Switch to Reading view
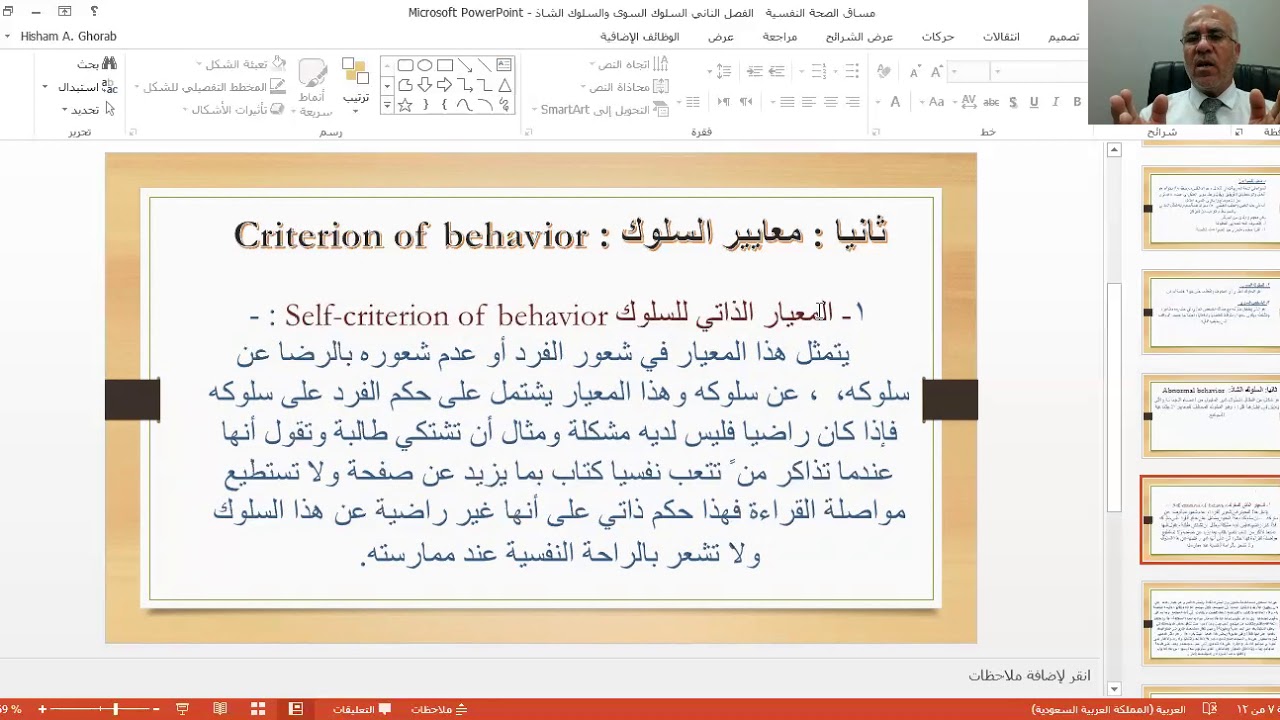1280x720 pixels. coord(220,709)
